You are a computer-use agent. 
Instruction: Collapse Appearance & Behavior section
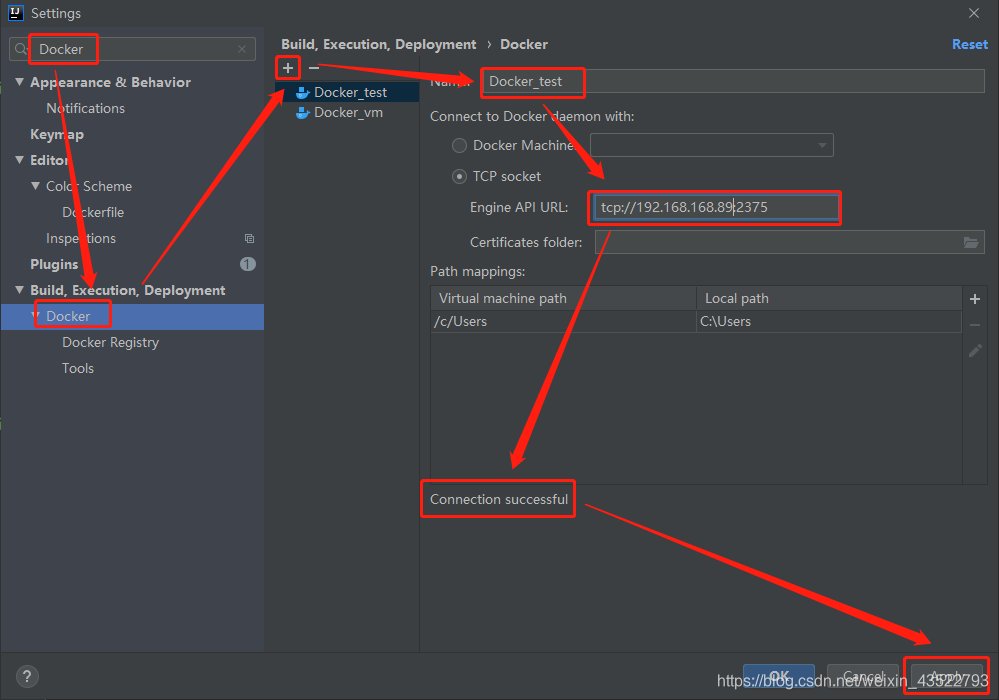[20, 82]
